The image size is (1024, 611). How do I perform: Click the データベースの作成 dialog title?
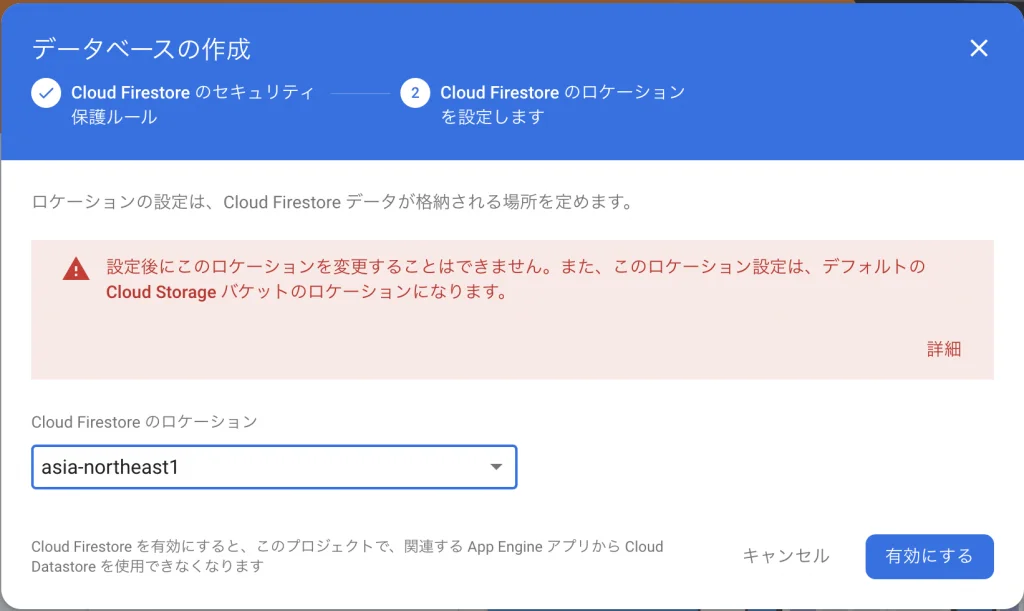(141, 48)
